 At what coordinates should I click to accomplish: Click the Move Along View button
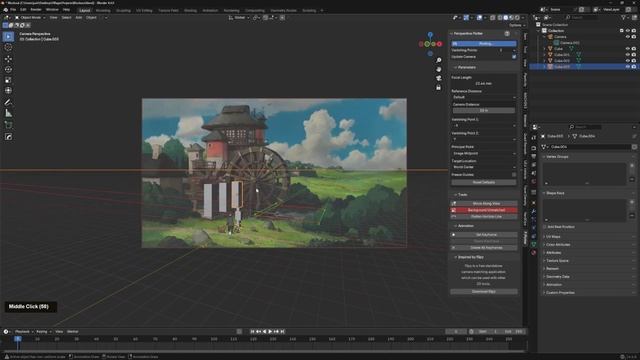pos(484,203)
